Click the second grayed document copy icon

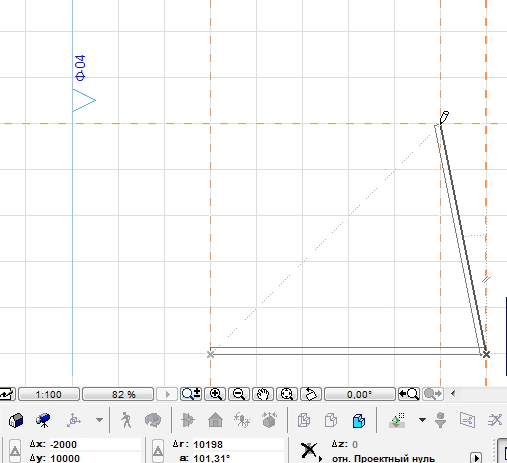331,420
